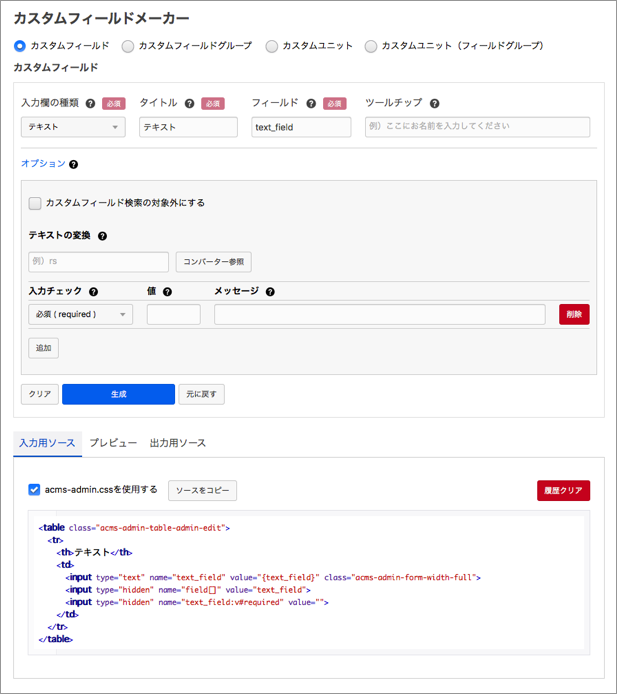The height and width of the screenshot is (694, 617).
Task: Enable カスタムフィールド検索の対象外にする checkbox
Action: 35,203
